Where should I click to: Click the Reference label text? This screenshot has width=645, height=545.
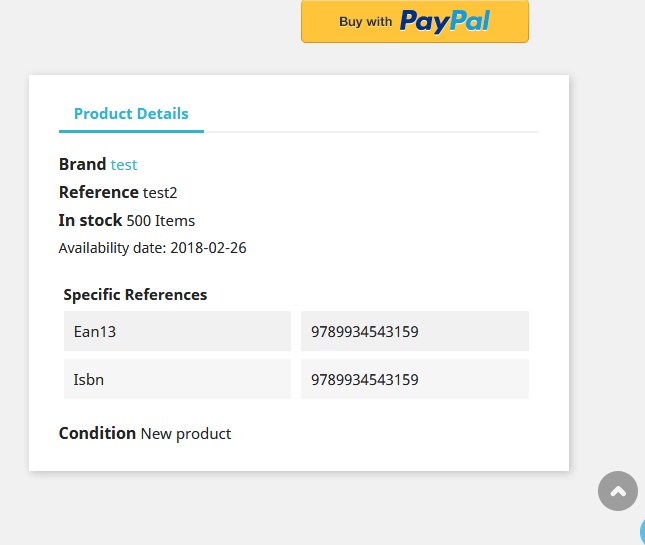(x=98, y=193)
